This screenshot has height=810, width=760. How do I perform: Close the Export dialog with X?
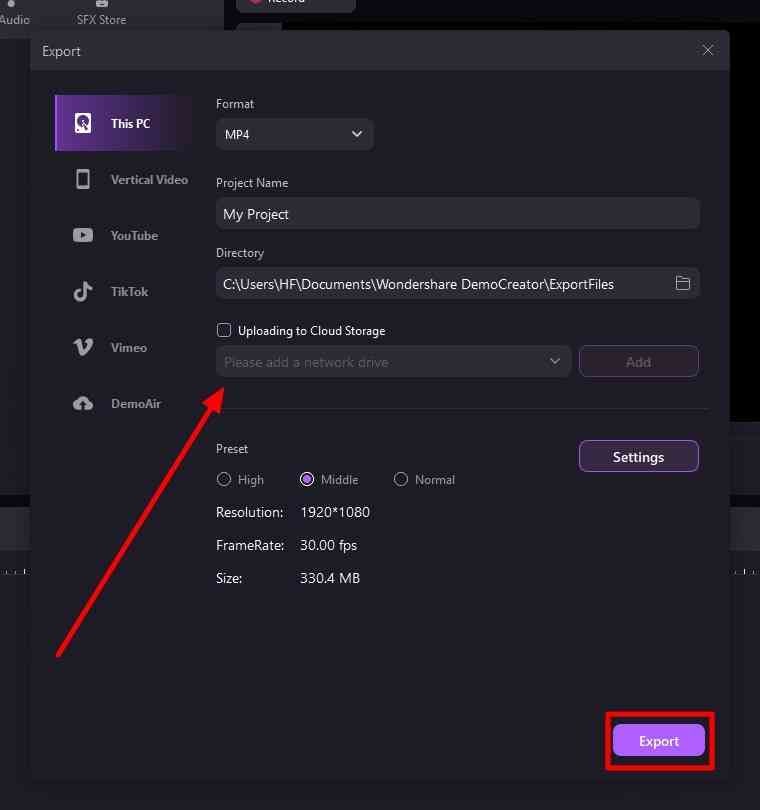tap(708, 50)
